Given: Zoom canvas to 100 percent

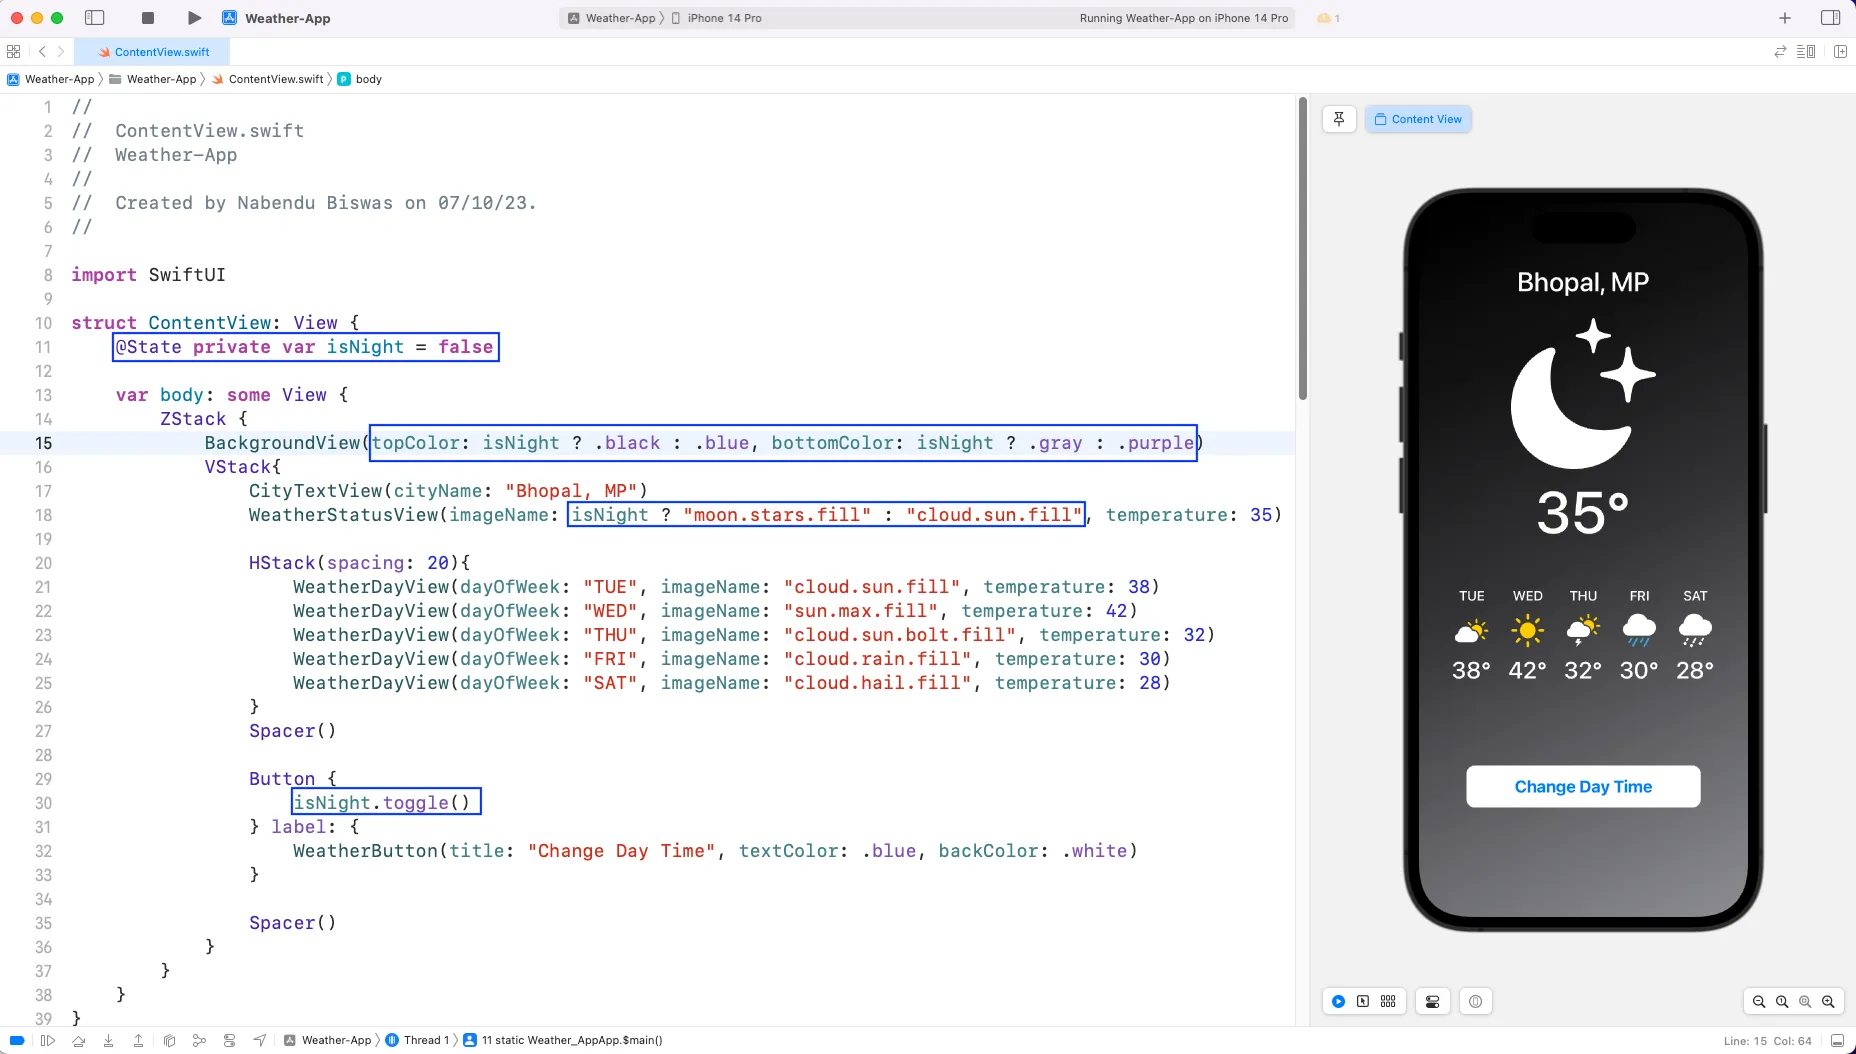Looking at the screenshot, I should pos(1782,1001).
